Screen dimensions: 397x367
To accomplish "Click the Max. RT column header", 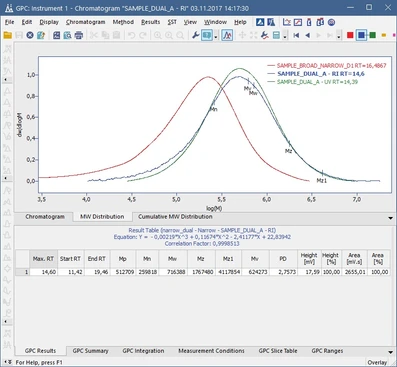I will tap(43, 259).
